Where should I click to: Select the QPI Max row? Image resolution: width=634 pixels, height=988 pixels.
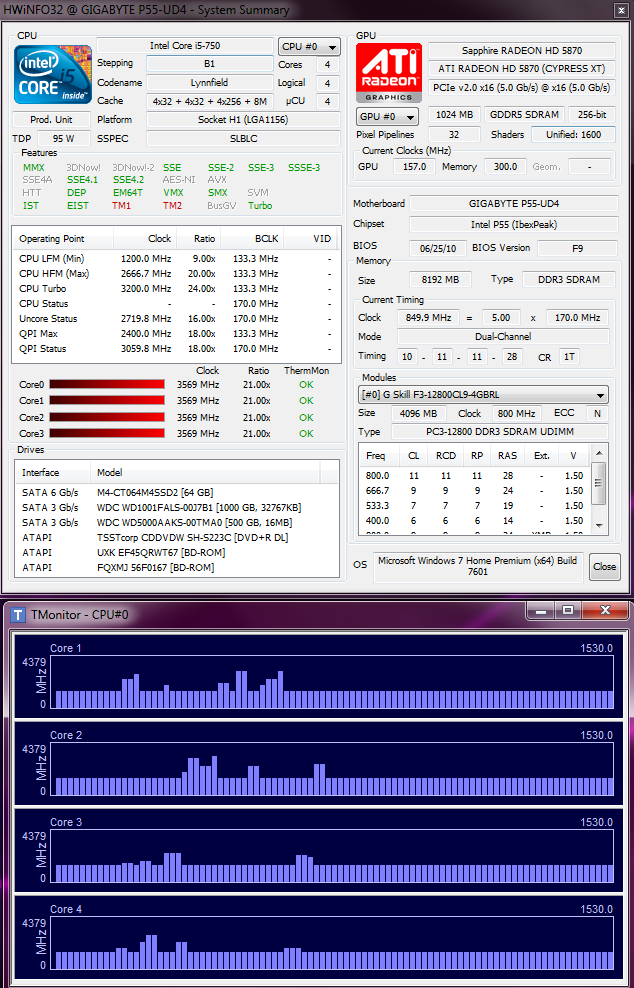[x=176, y=333]
